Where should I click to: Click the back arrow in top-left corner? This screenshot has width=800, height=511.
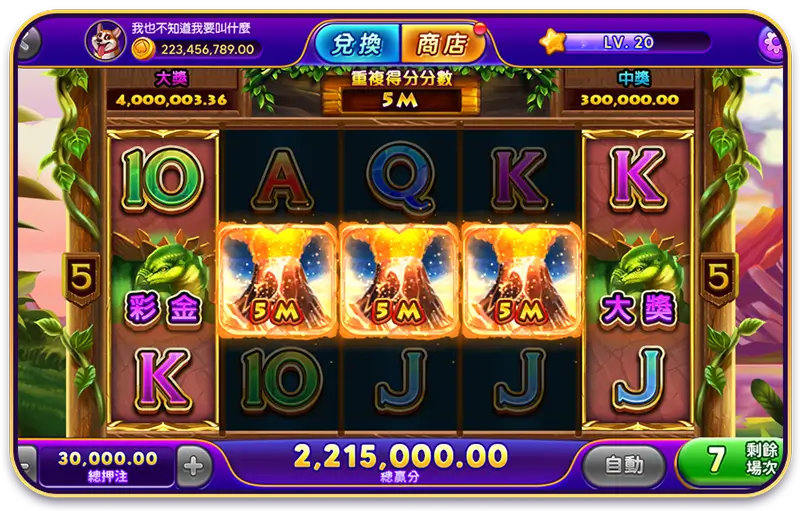[x=29, y=43]
